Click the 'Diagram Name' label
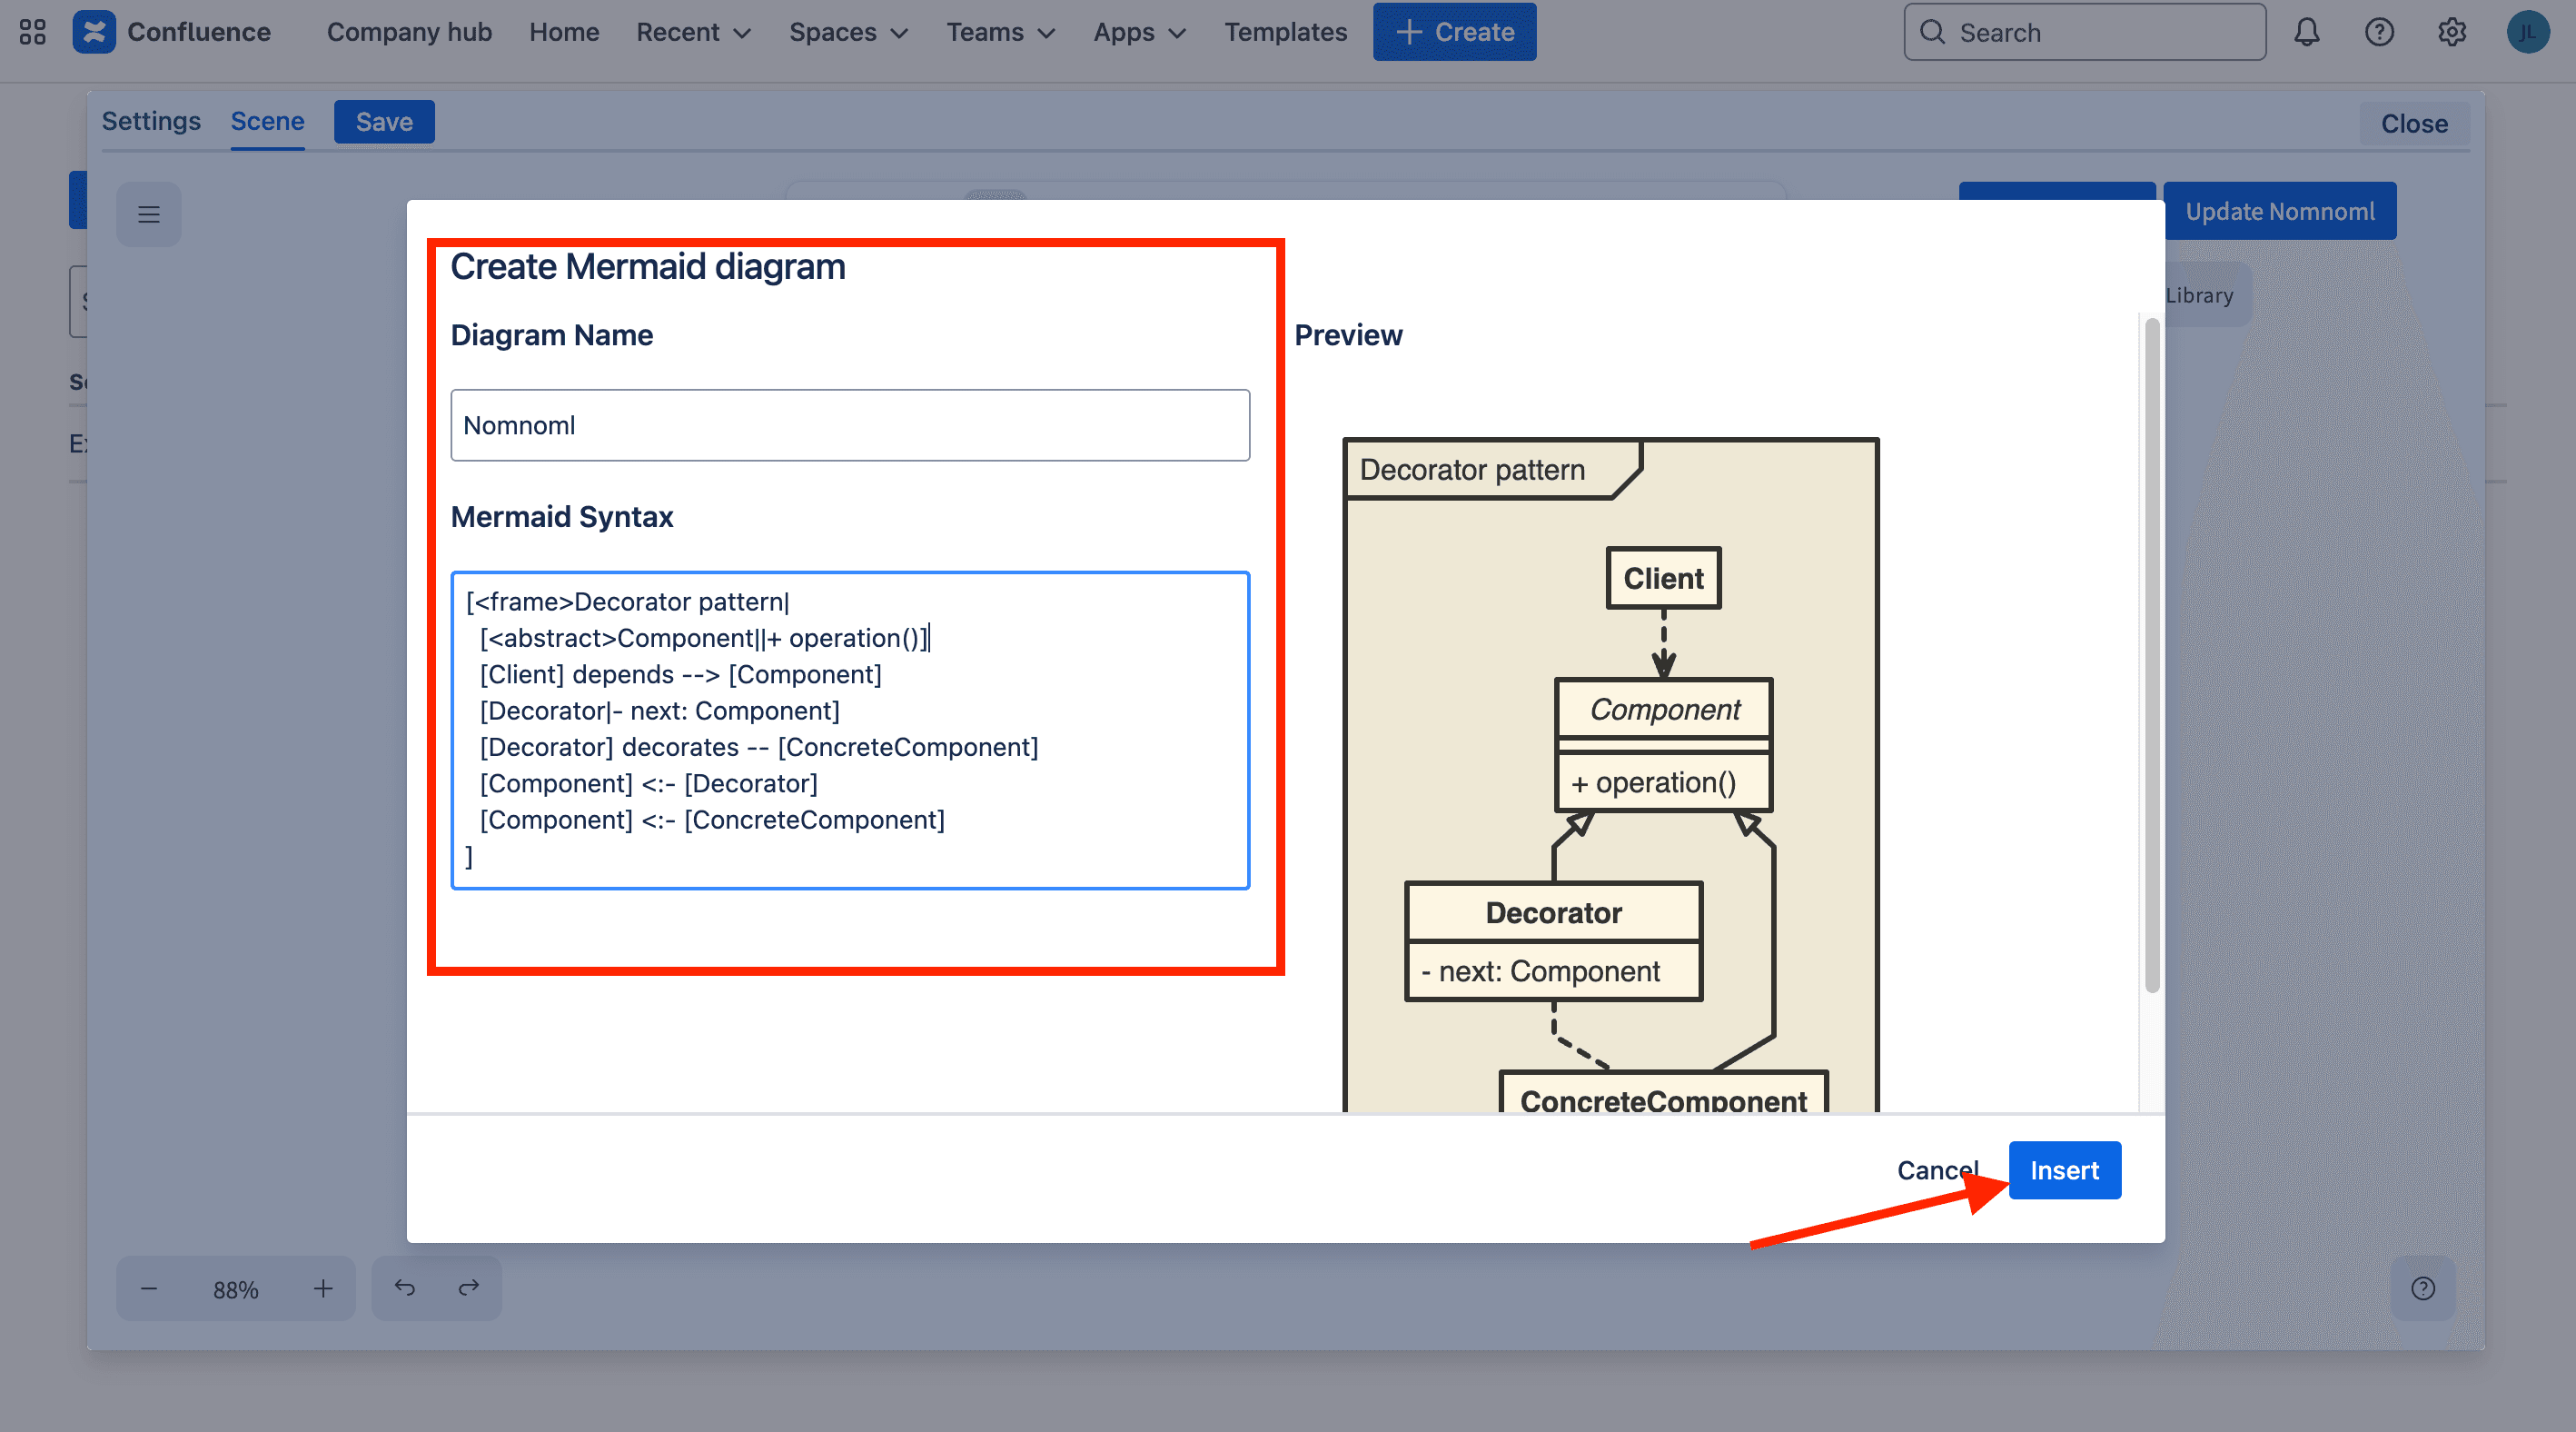Viewport: 2576px width, 1432px height. pyautogui.click(x=552, y=335)
